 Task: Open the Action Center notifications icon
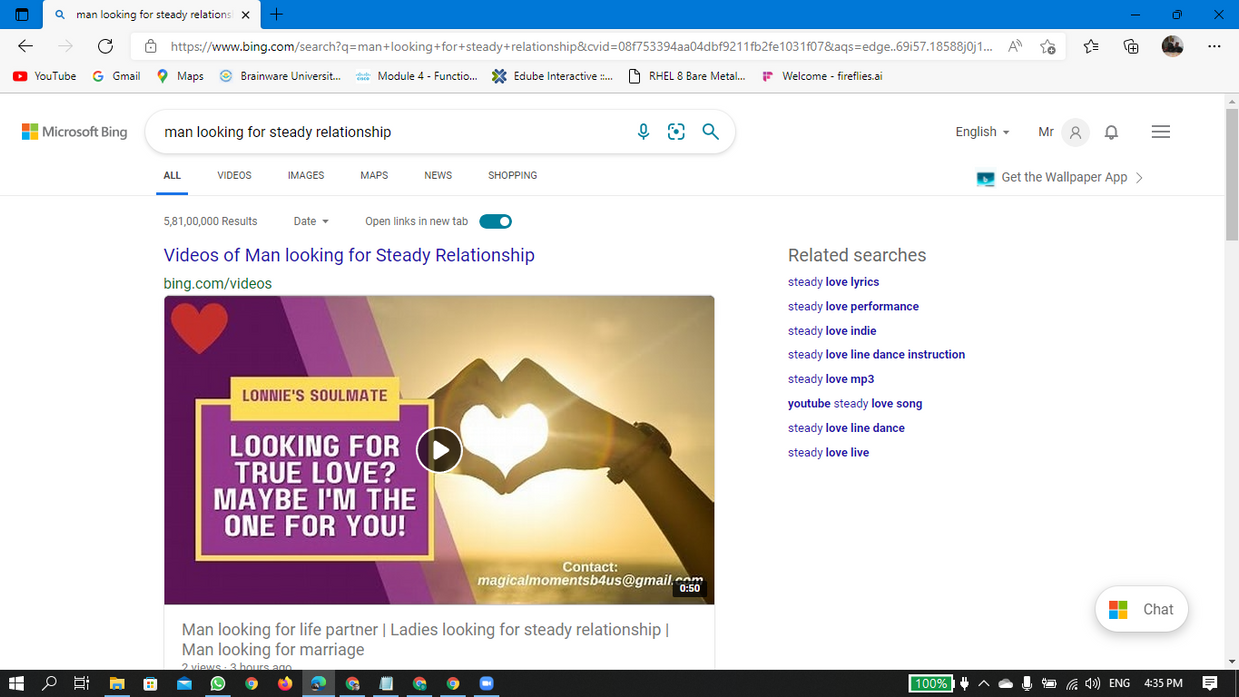pyautogui.click(x=1210, y=684)
